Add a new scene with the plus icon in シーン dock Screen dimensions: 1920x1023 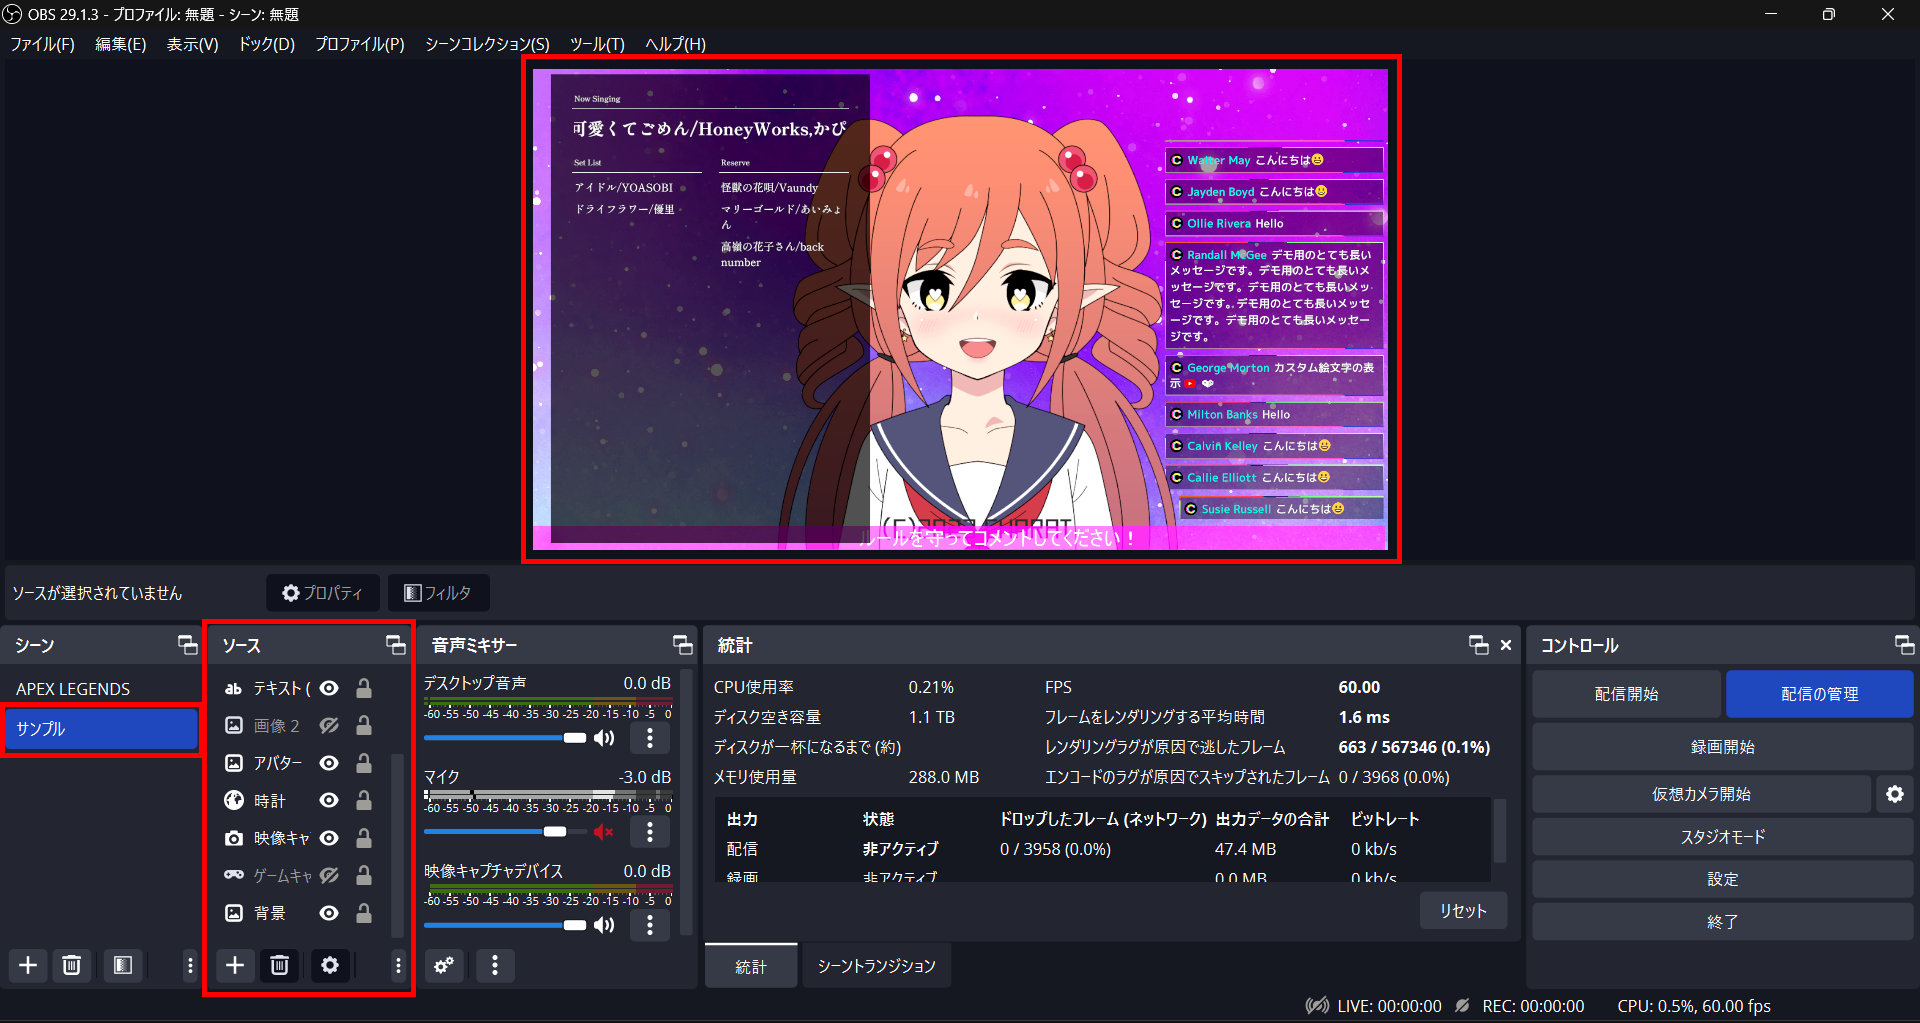pyautogui.click(x=28, y=965)
